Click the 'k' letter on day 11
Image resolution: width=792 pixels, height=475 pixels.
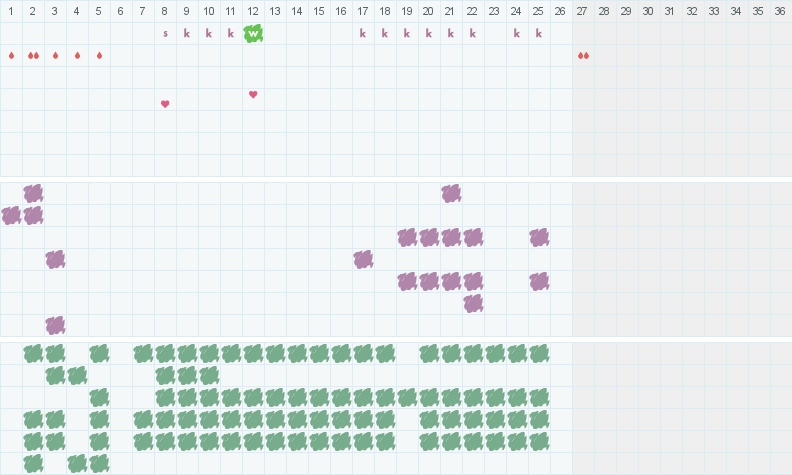click(231, 33)
